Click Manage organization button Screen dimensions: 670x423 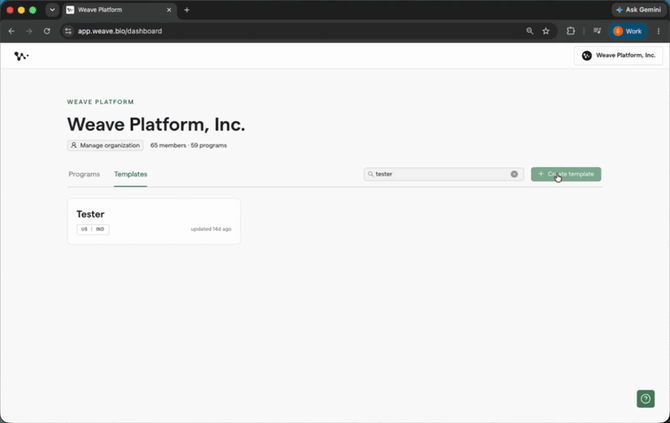[x=105, y=145]
